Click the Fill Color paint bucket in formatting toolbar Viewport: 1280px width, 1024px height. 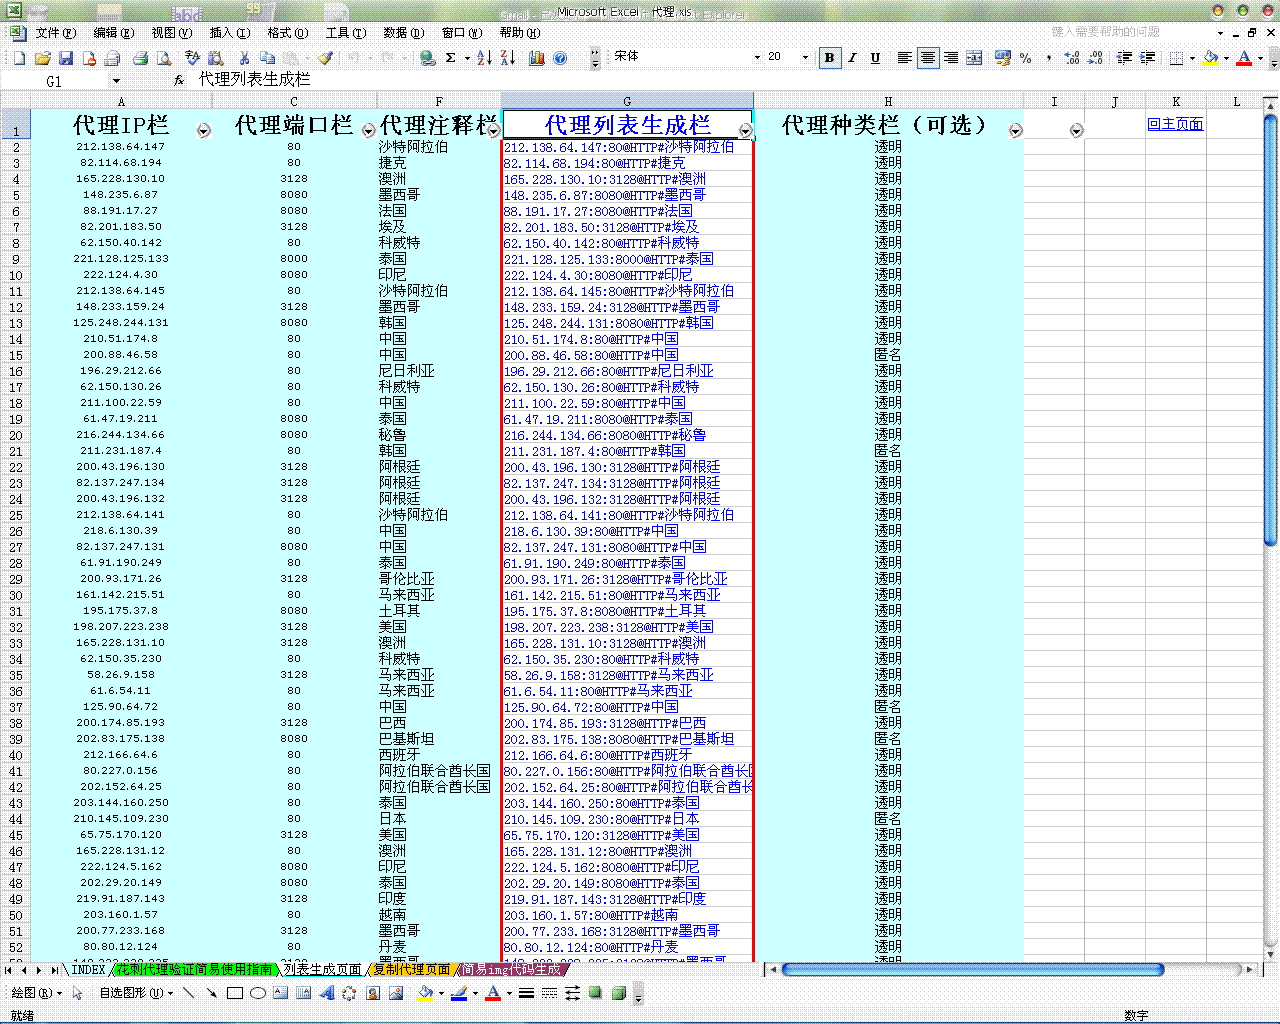click(x=1210, y=58)
